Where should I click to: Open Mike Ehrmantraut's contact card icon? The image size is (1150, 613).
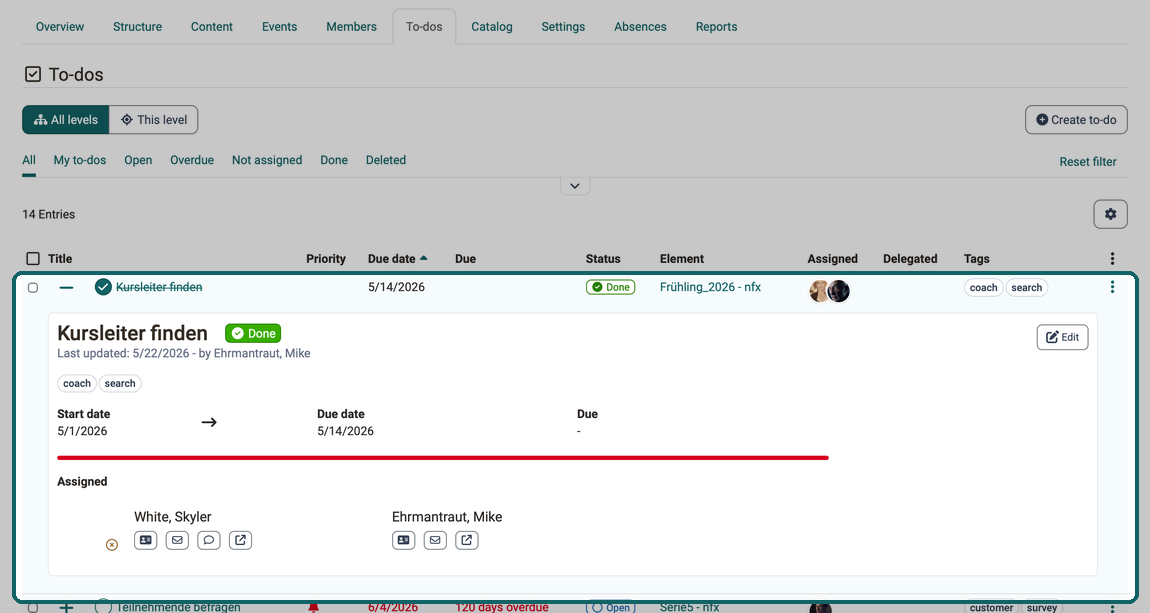[x=404, y=540]
